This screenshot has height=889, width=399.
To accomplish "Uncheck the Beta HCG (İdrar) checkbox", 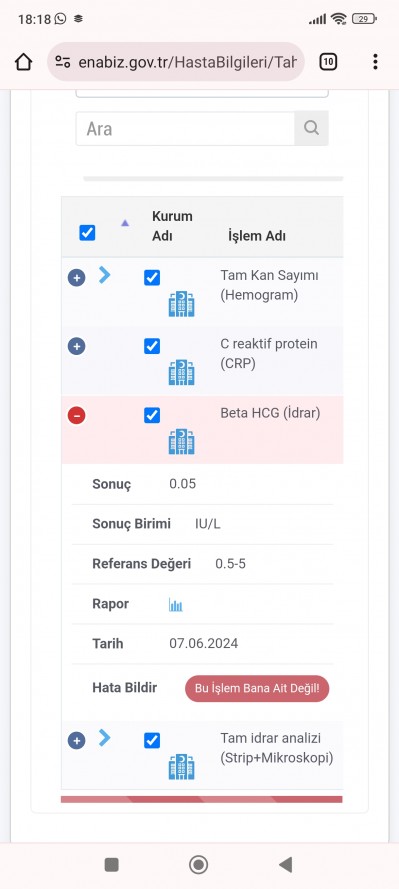I will click(152, 416).
